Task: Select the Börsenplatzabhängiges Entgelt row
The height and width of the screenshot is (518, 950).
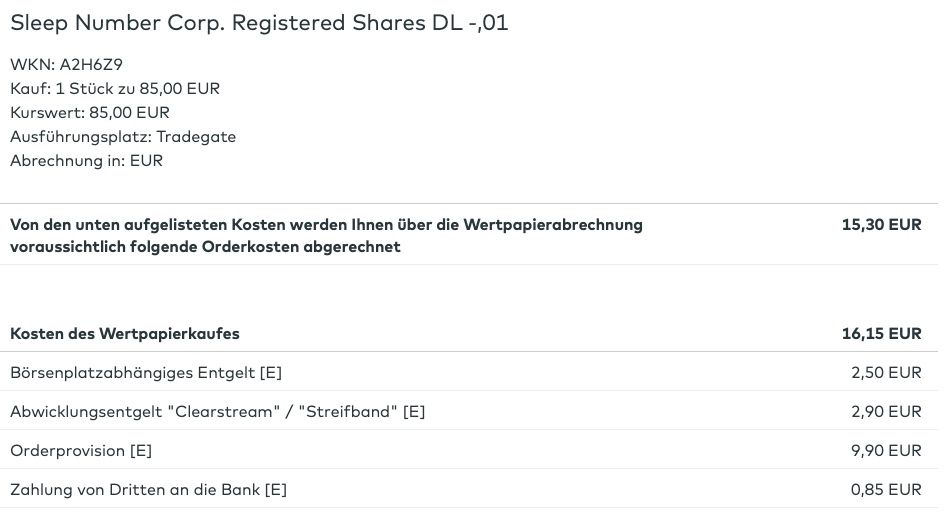Action: [146, 373]
